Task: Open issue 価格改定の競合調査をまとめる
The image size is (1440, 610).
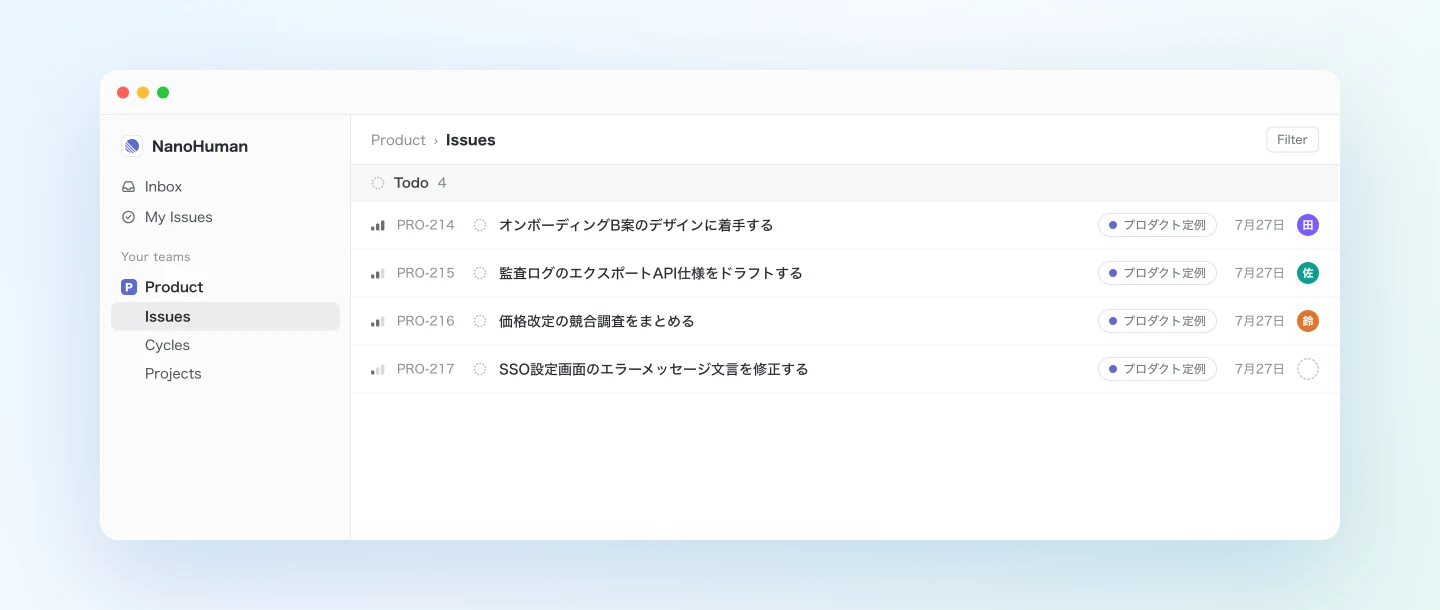Action: tap(597, 321)
